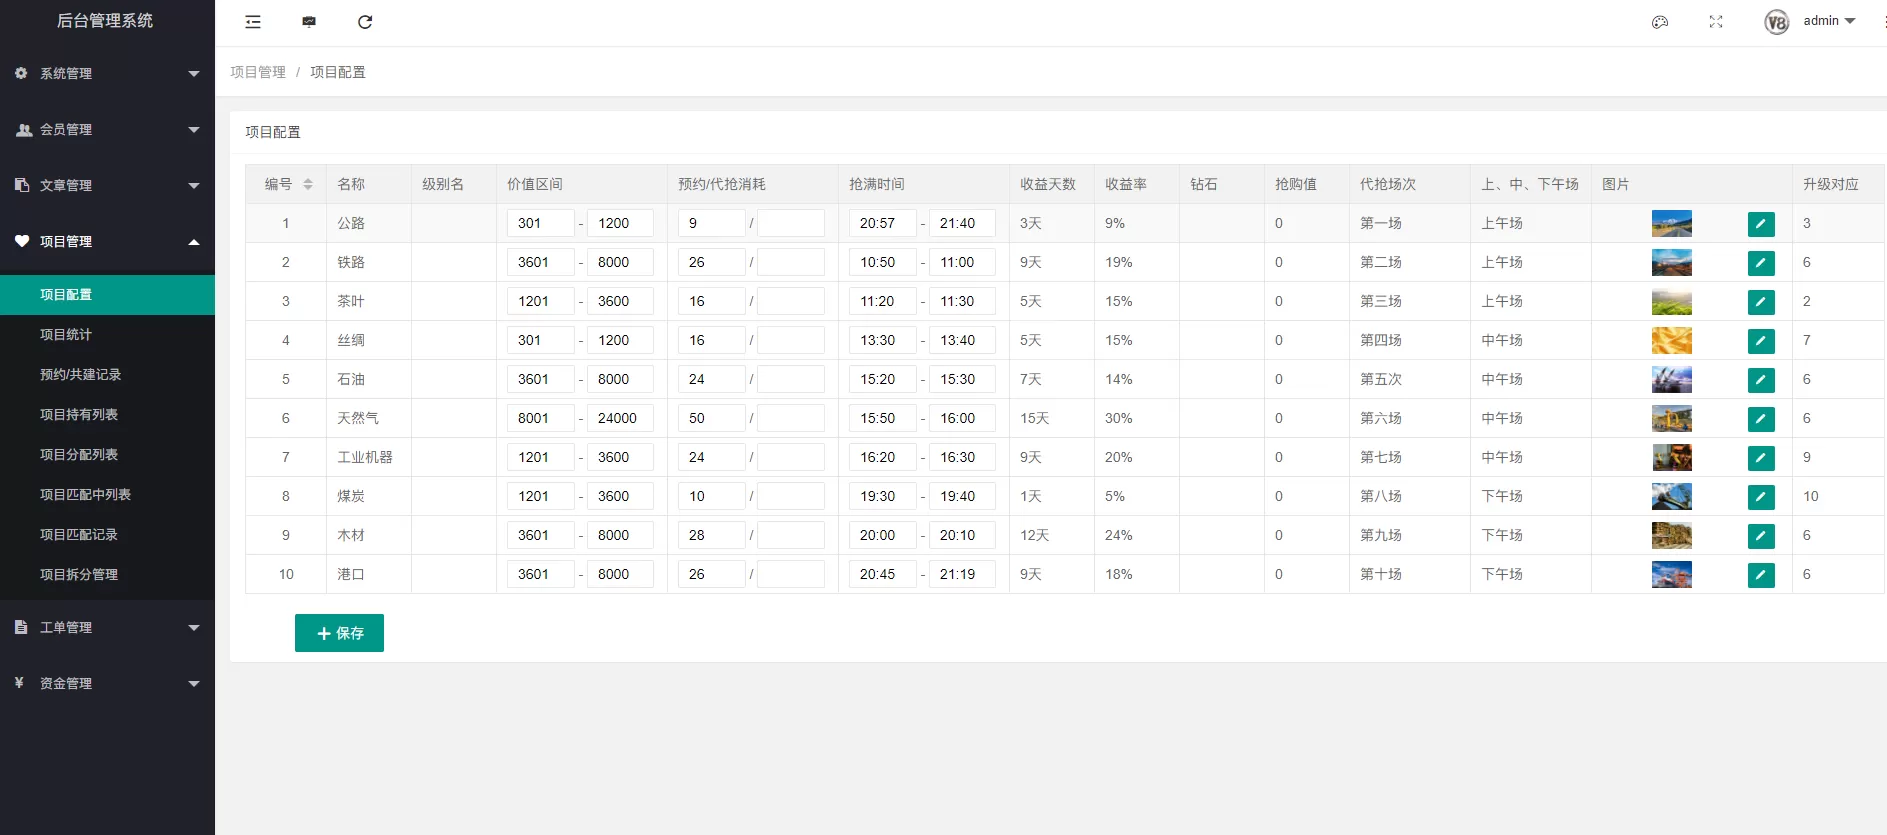Go to 项目拆分管理 page
The height and width of the screenshot is (835, 1887).
coord(79,575)
